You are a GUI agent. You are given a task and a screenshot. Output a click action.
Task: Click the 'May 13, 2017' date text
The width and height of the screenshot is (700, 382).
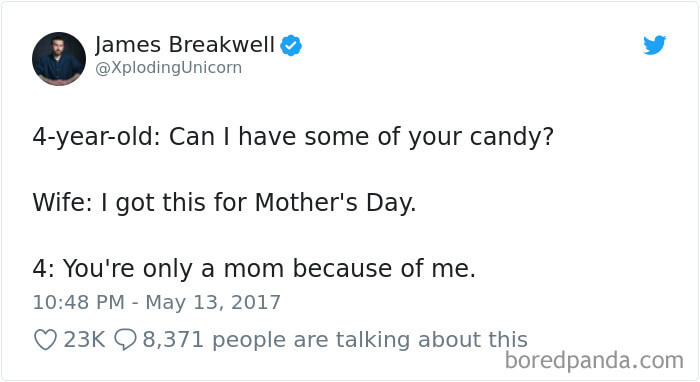[x=213, y=303]
